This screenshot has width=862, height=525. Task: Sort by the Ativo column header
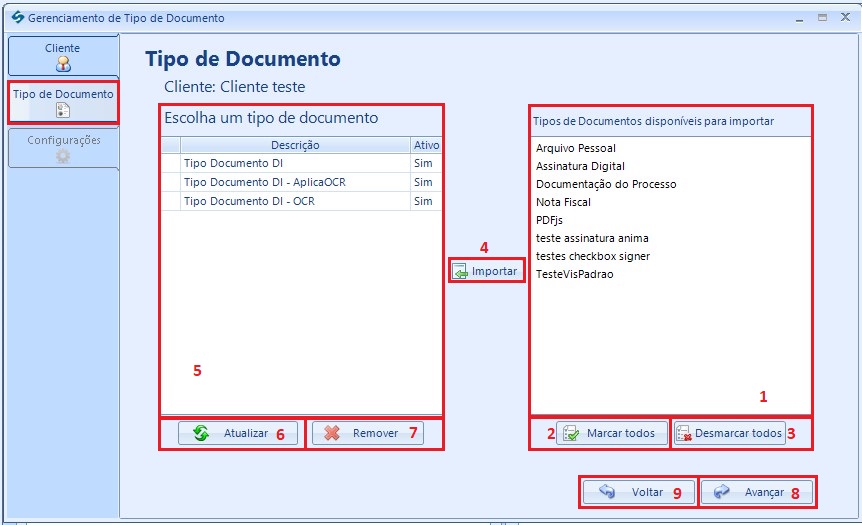(426, 145)
